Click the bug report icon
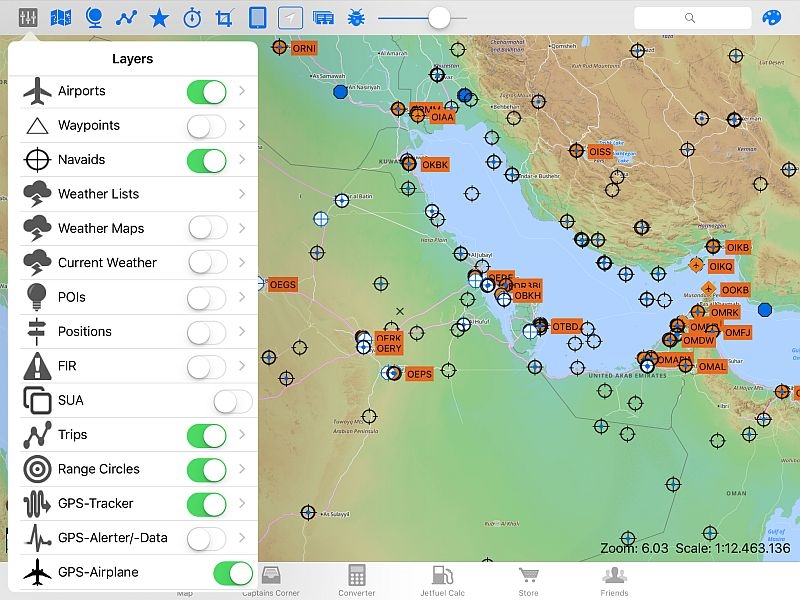Image resolution: width=800 pixels, height=600 pixels. tap(356, 18)
